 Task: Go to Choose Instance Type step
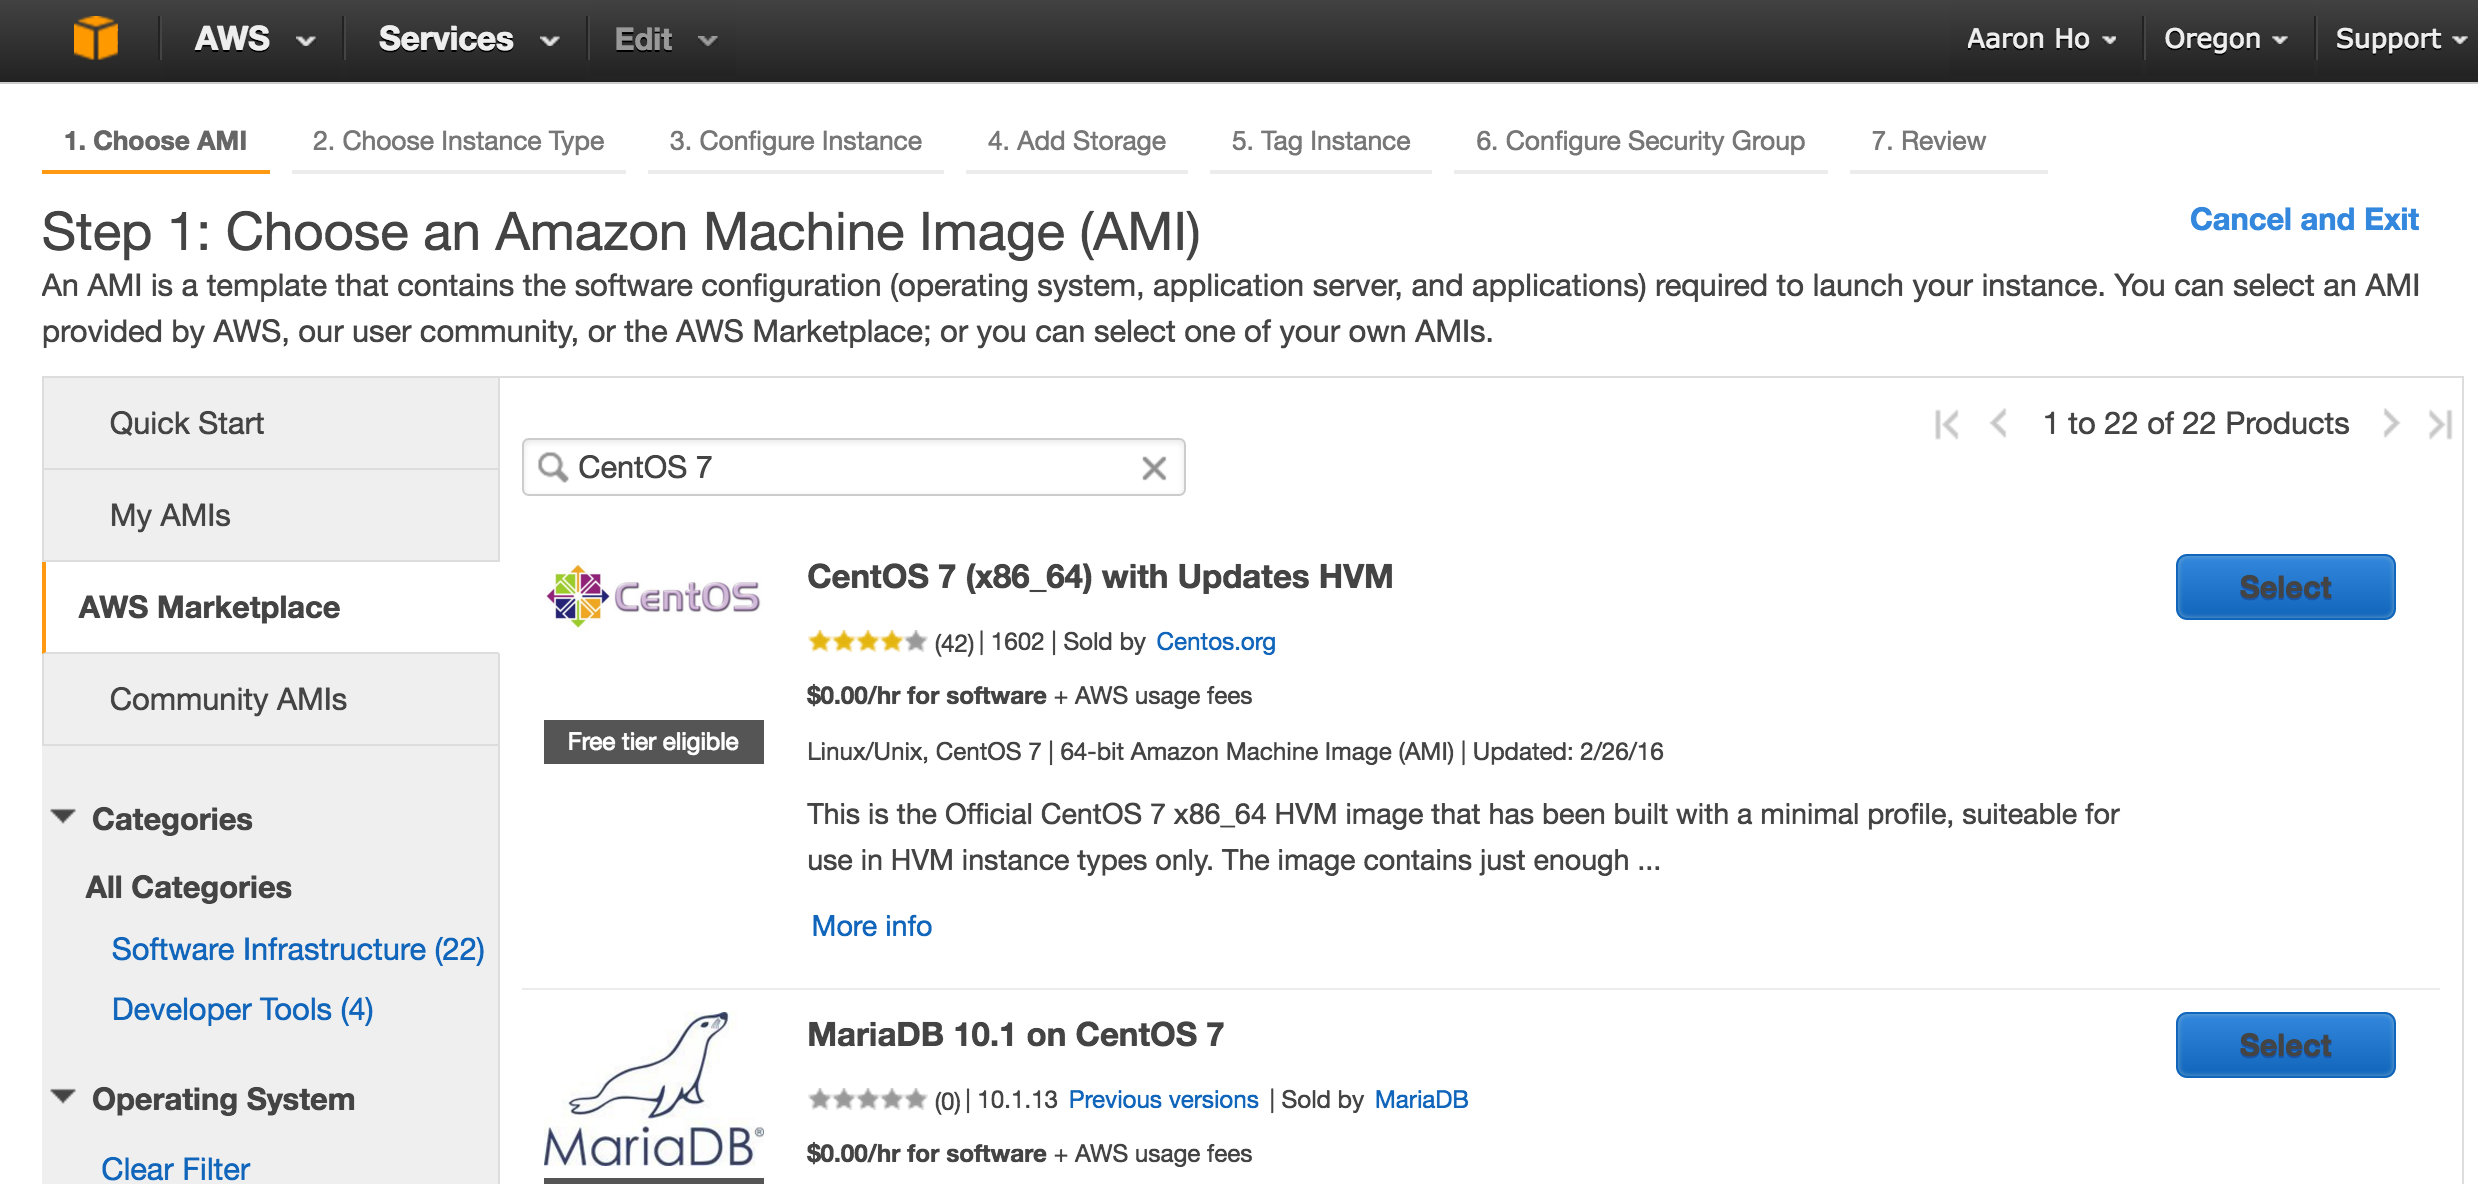[x=458, y=141]
